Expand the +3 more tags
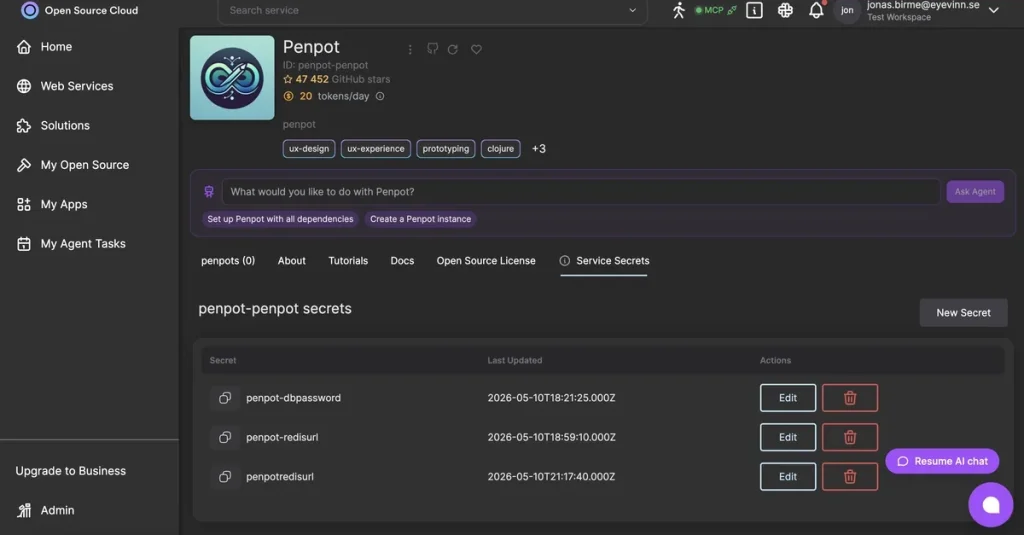 click(539, 149)
